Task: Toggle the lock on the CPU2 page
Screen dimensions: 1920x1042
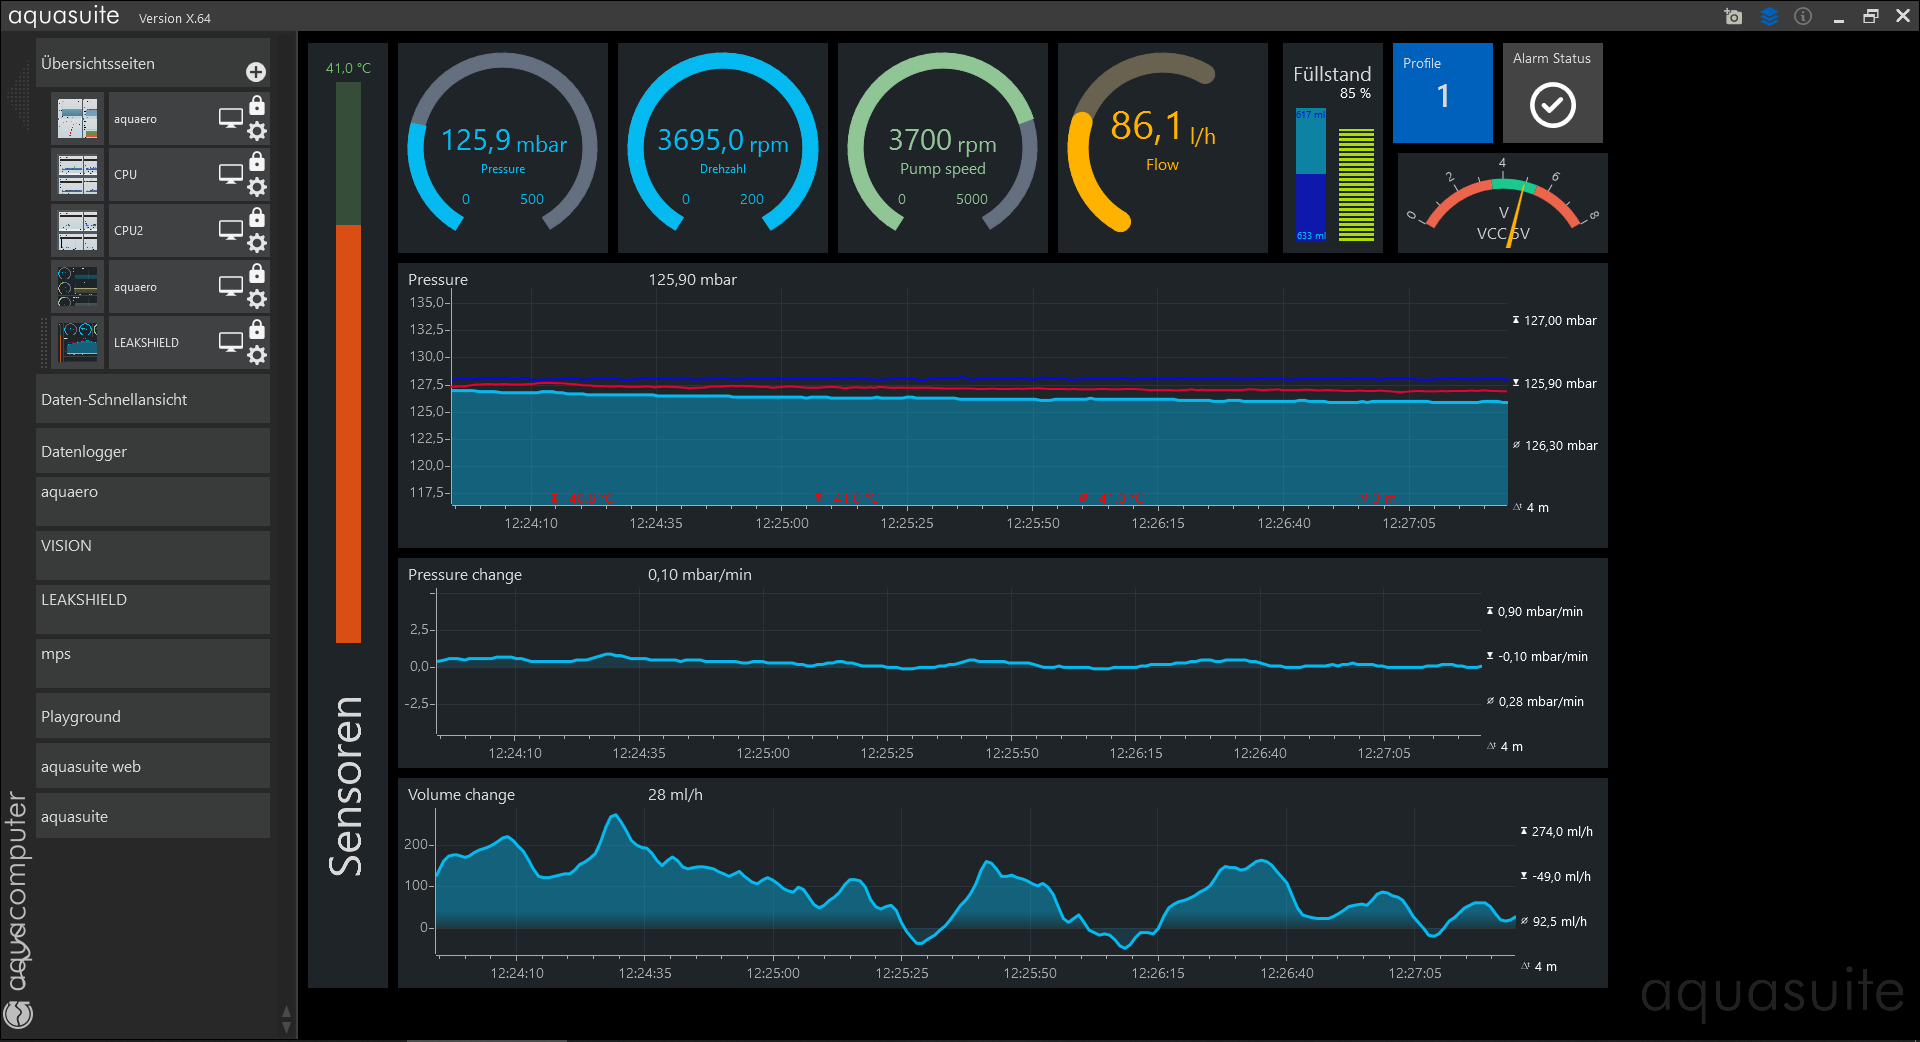Action: (257, 217)
